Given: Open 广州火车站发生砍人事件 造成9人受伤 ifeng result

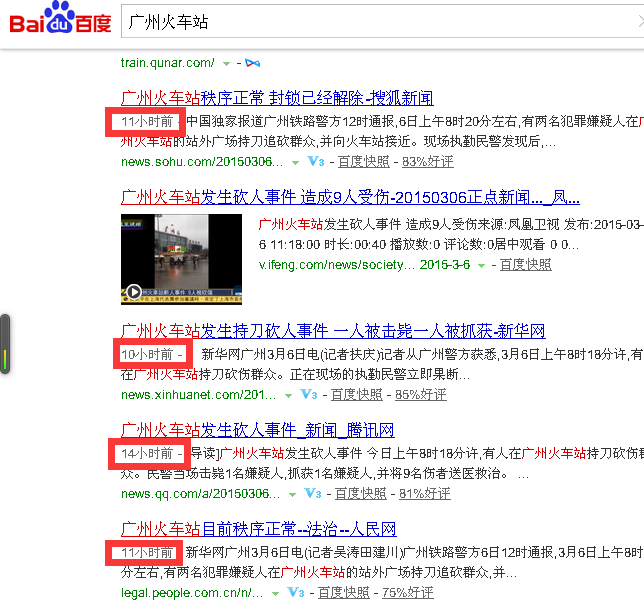Looking at the screenshot, I should pyautogui.click(x=350, y=198).
